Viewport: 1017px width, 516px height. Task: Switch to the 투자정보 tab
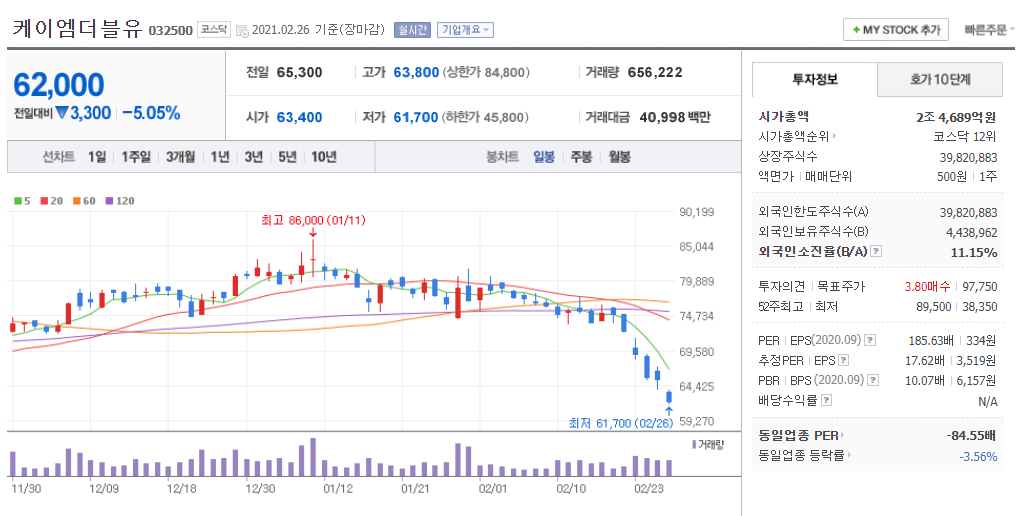[x=815, y=80]
